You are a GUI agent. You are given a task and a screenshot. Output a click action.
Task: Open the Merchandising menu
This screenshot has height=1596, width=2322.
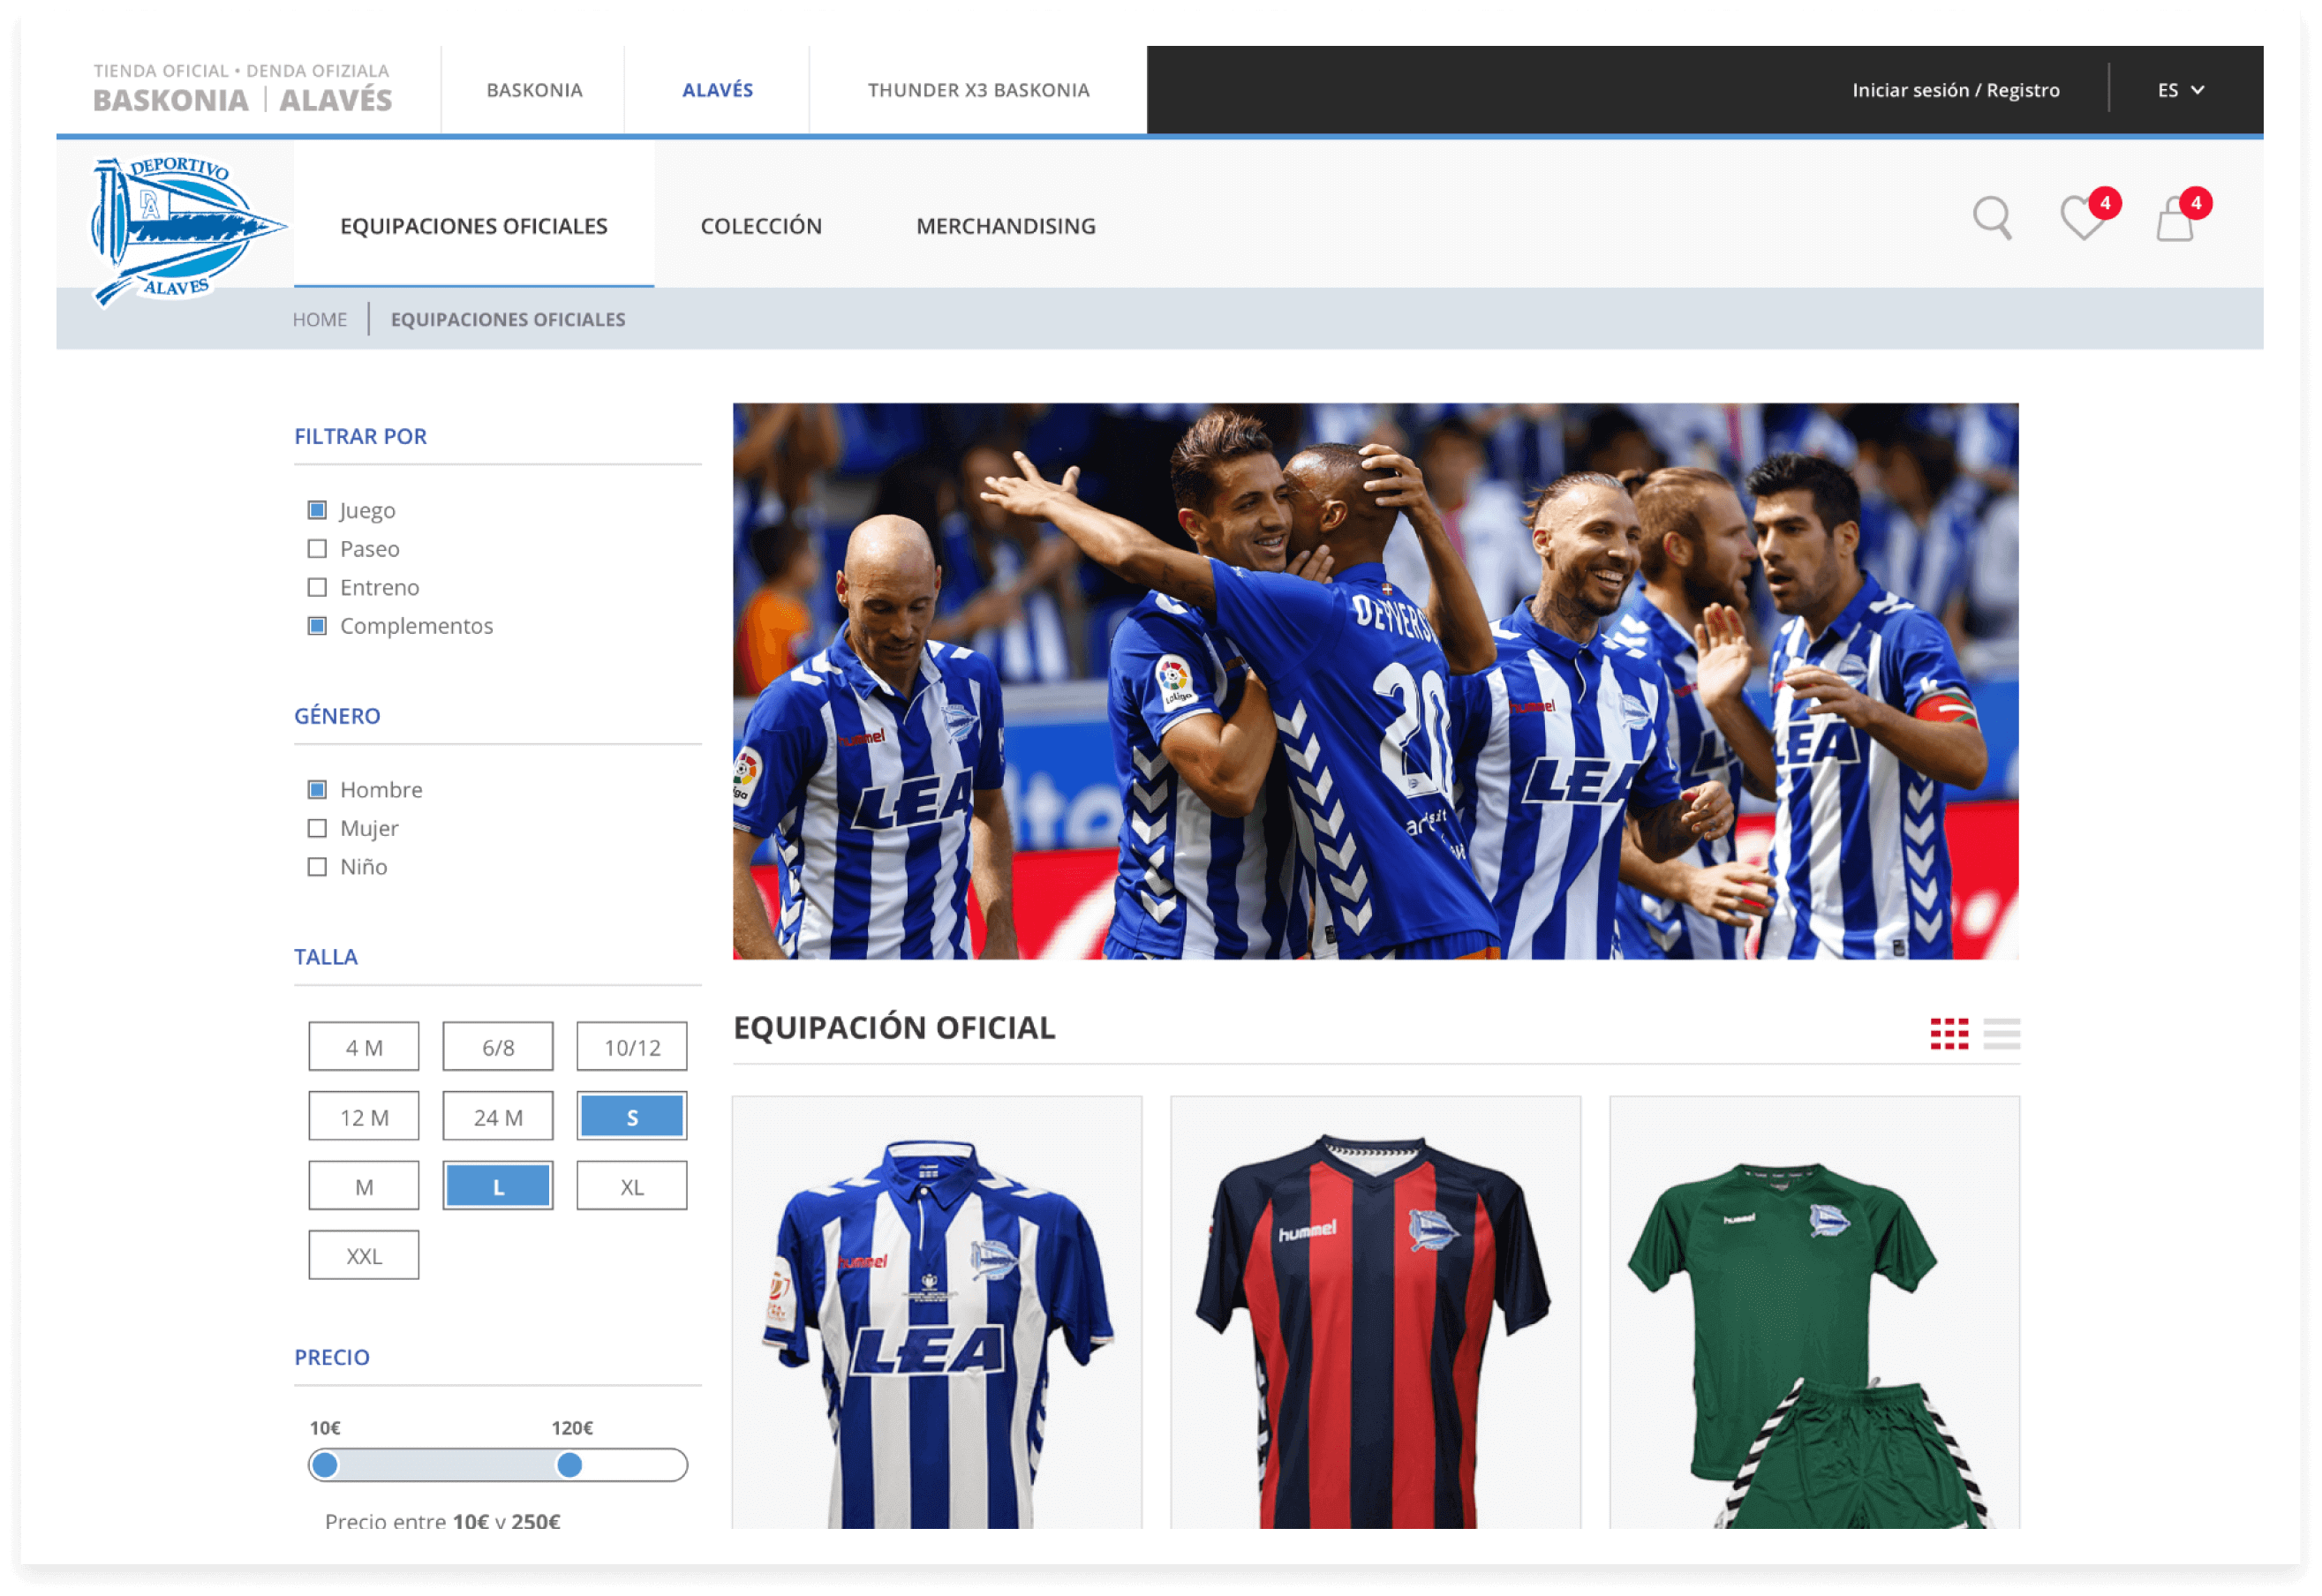(1005, 226)
